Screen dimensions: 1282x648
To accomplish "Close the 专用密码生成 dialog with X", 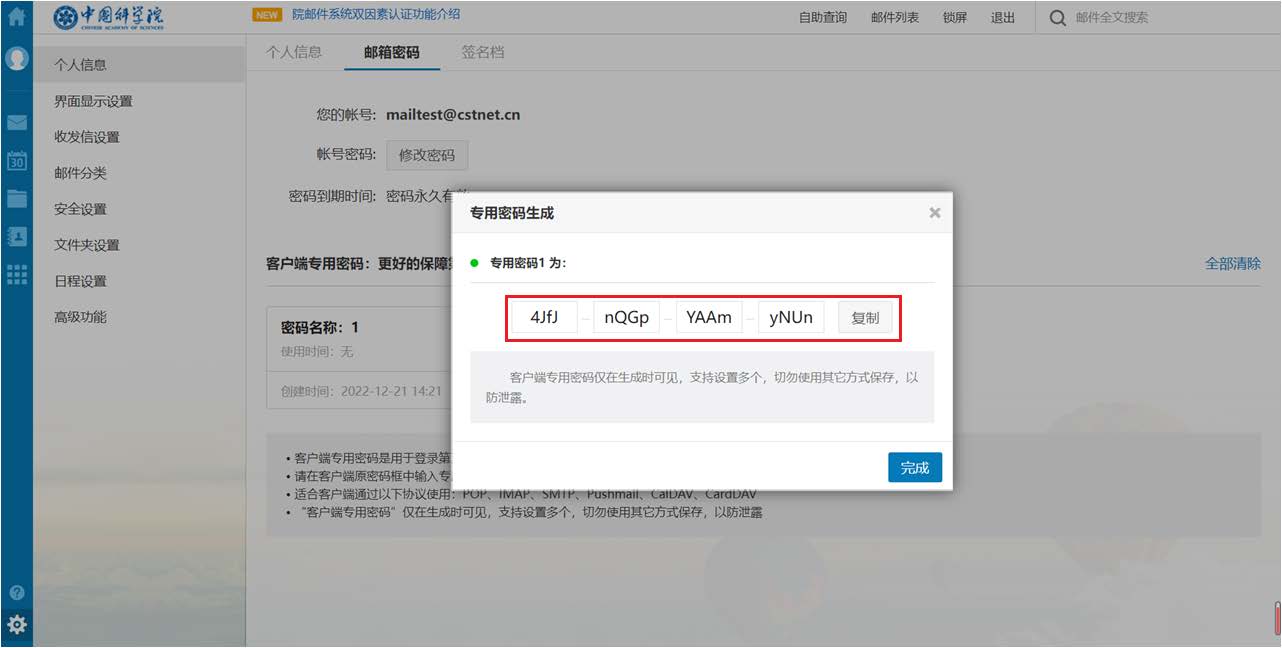I will 935,213.
